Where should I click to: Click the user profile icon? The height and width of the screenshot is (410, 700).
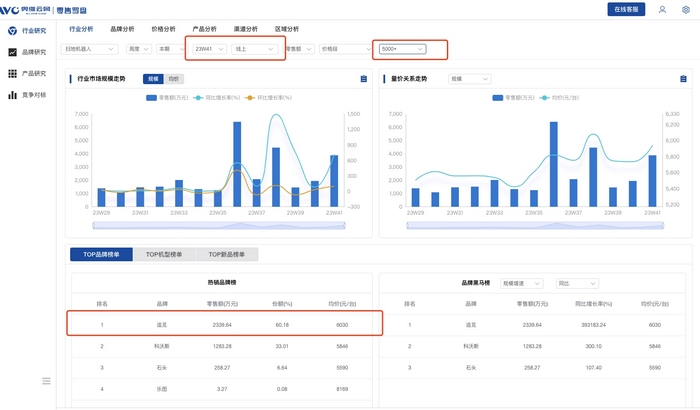tap(662, 9)
